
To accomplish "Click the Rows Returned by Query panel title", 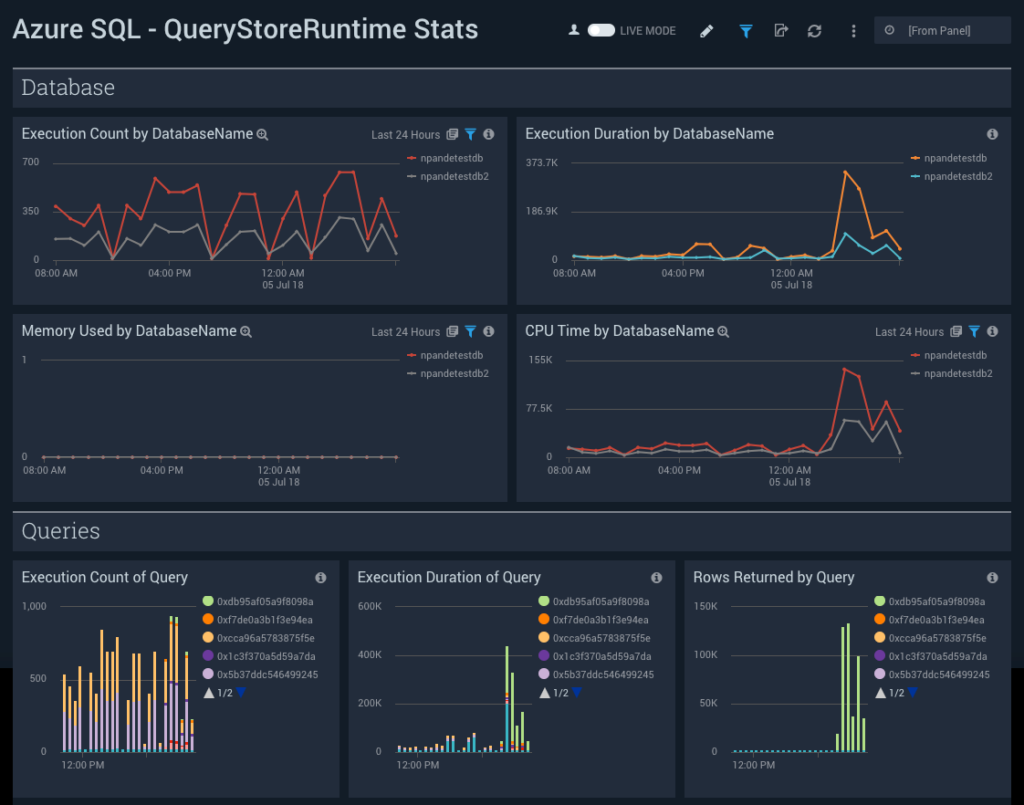I will click(x=773, y=577).
